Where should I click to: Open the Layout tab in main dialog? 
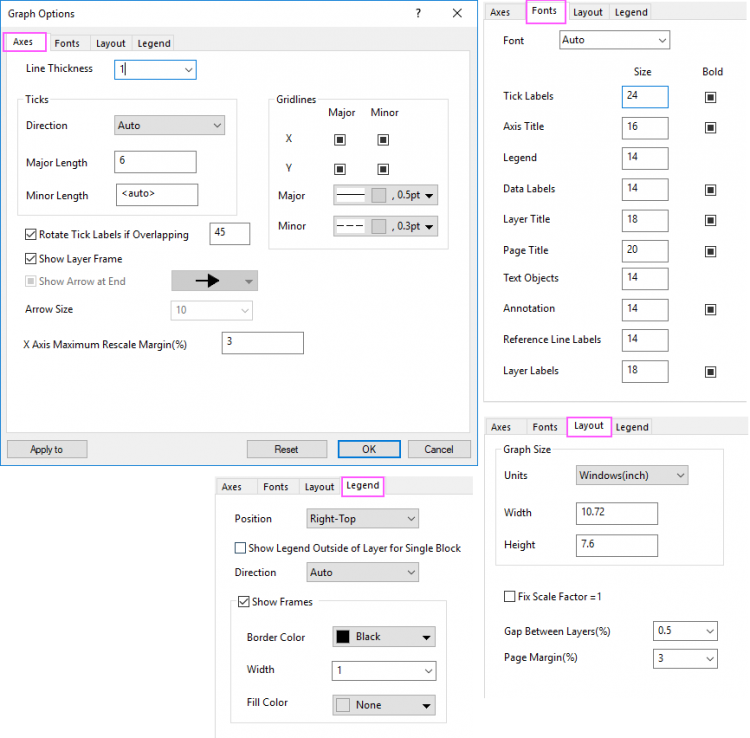pyautogui.click(x=110, y=43)
